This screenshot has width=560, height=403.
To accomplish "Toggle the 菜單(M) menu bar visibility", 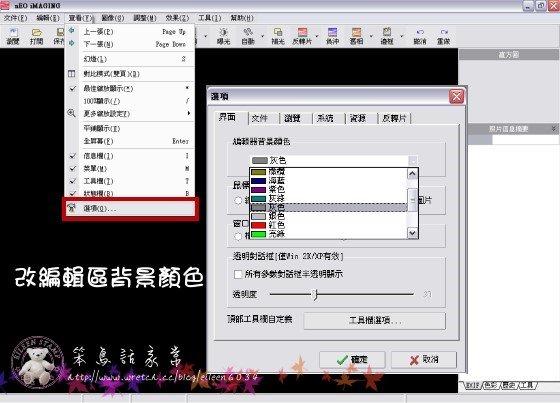I will click(x=130, y=168).
